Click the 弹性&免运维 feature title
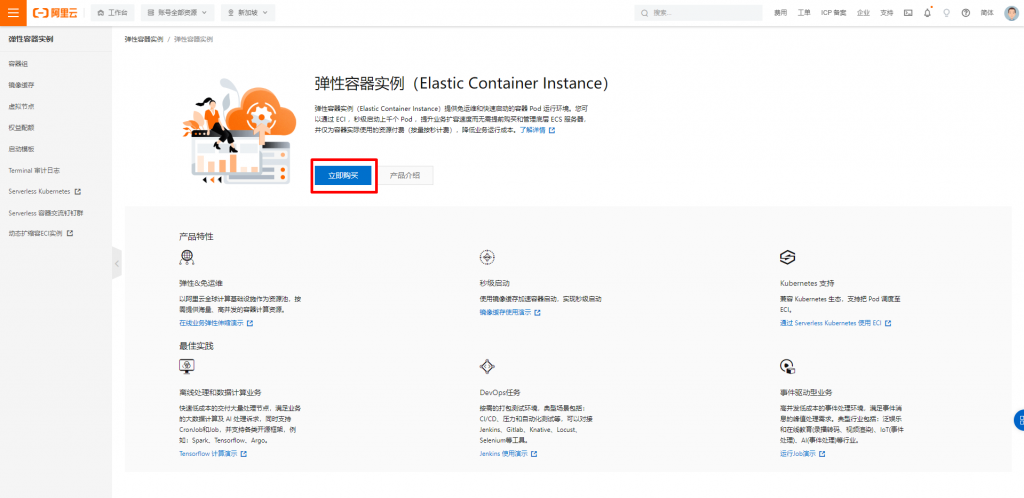Image resolution: width=1024 pixels, height=498 pixels. point(201,283)
